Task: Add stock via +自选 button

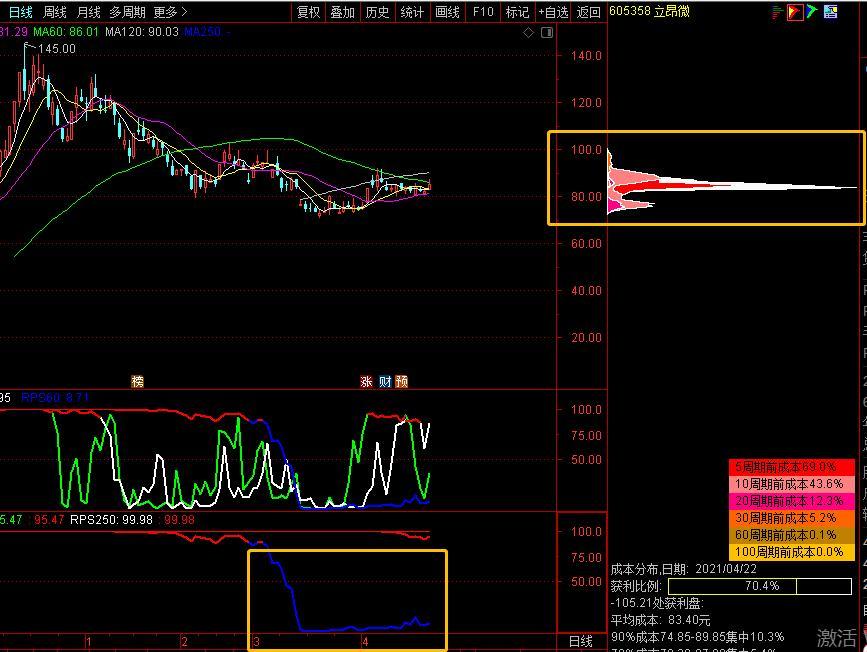Action: [553, 12]
